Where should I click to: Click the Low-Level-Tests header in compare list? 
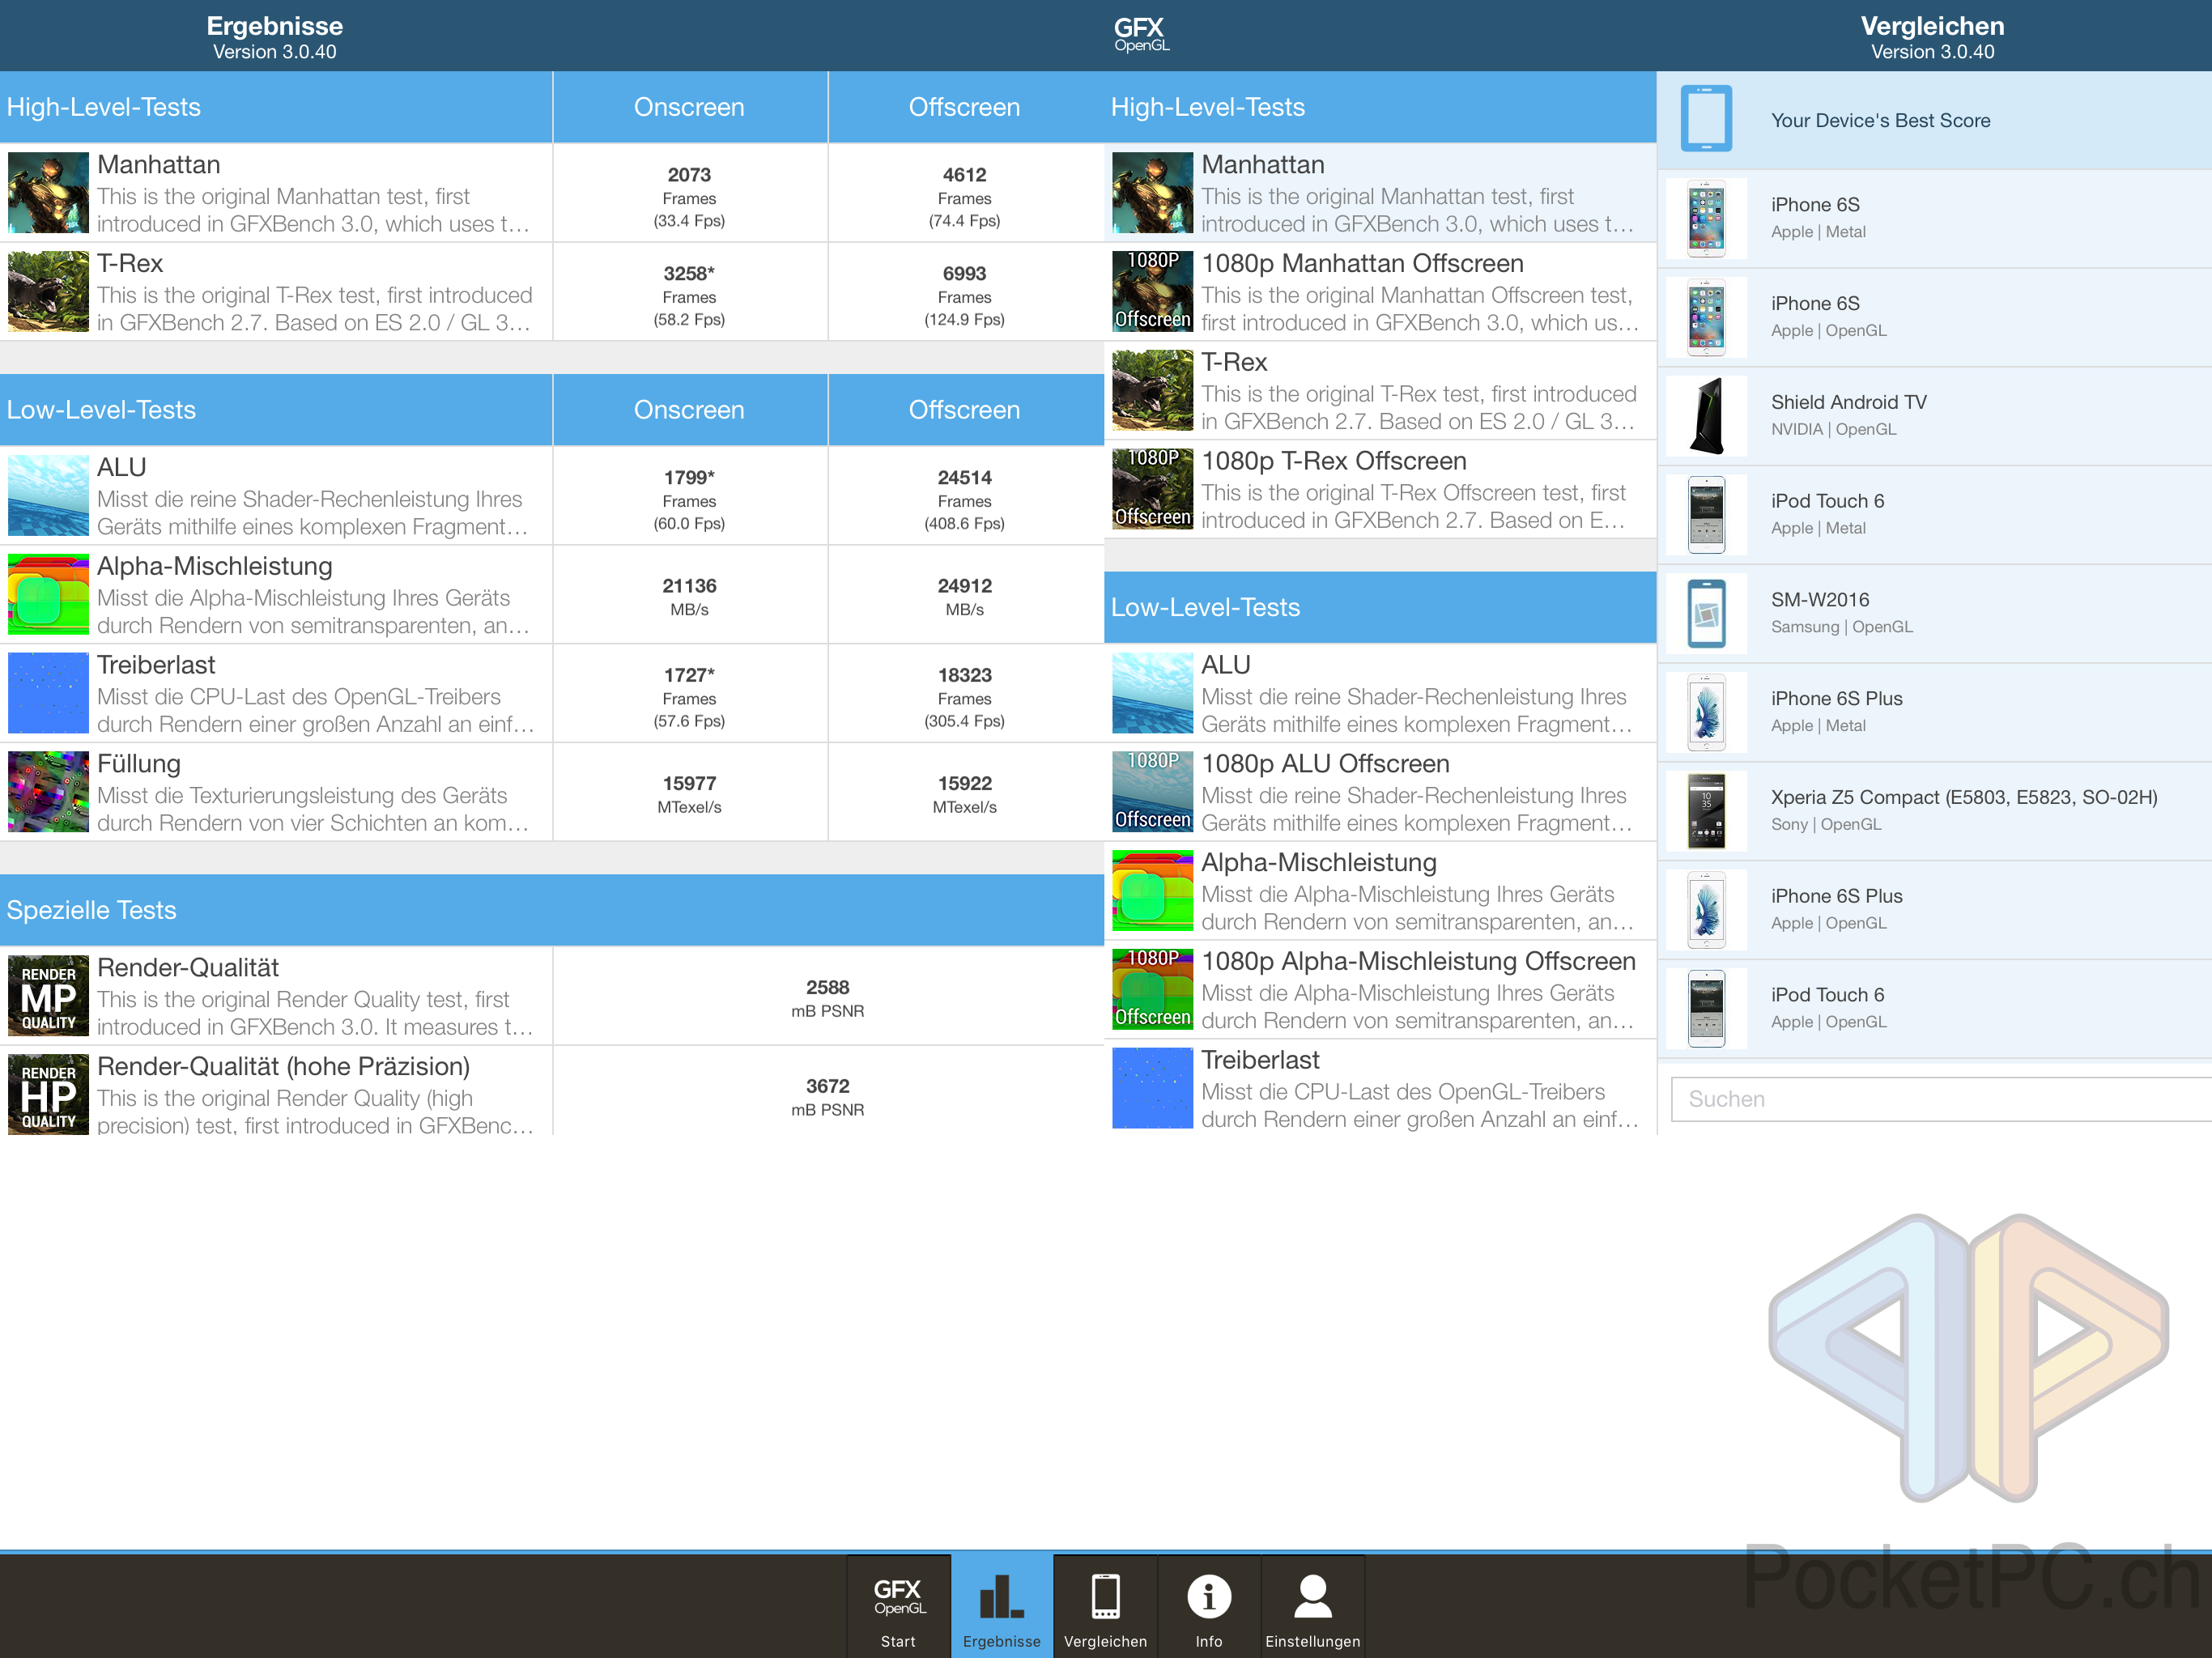[1380, 607]
